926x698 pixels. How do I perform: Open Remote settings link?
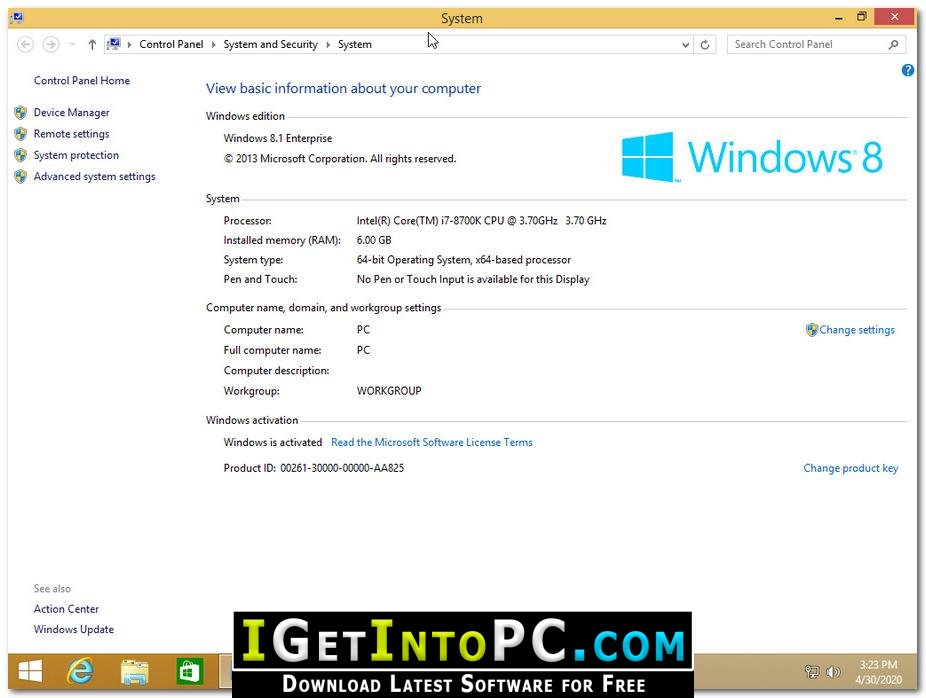[x=71, y=133]
